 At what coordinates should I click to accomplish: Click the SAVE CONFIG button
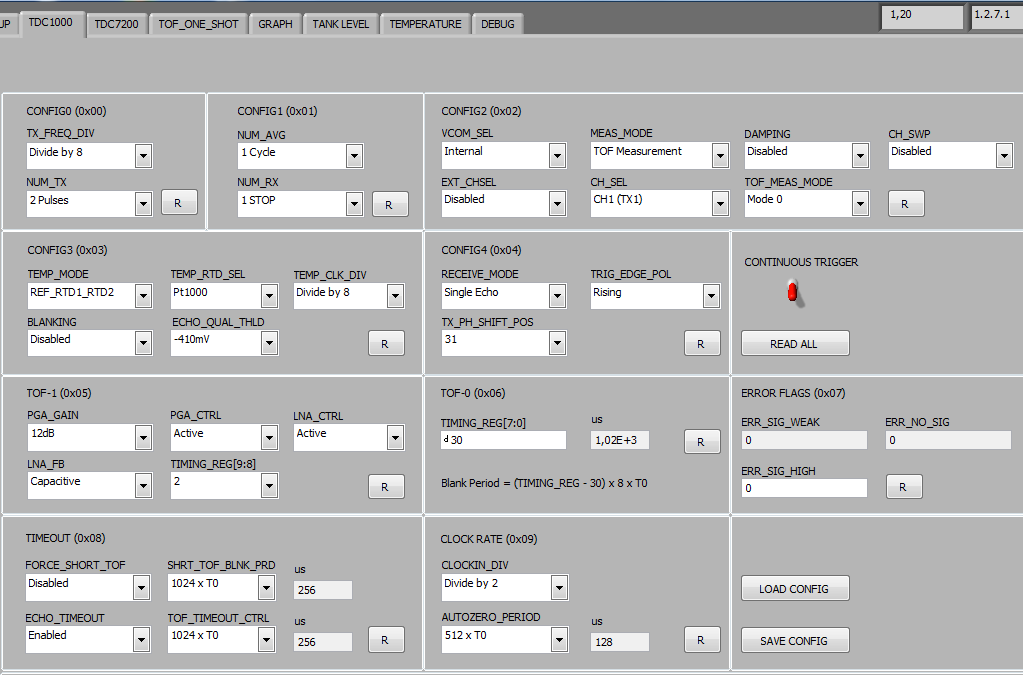[x=795, y=640]
